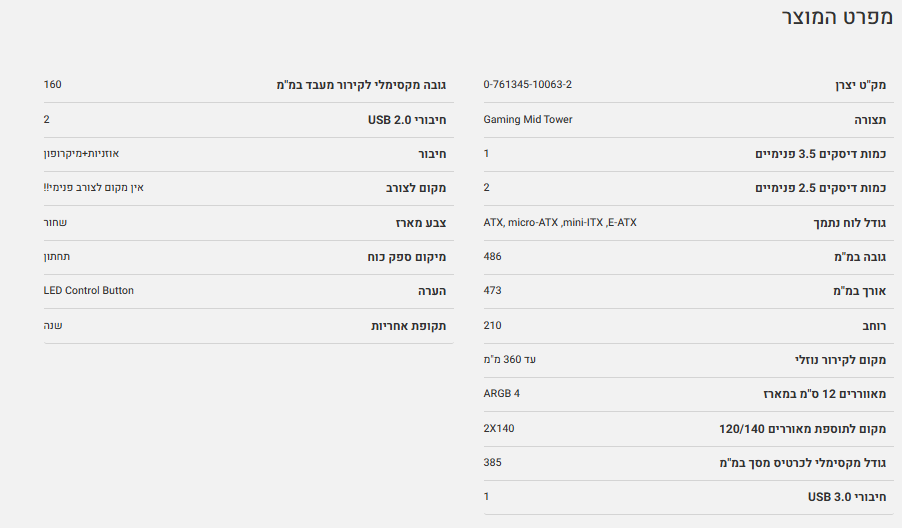
Task: Click the Gaming Mid Tower value
Action: 528,119
